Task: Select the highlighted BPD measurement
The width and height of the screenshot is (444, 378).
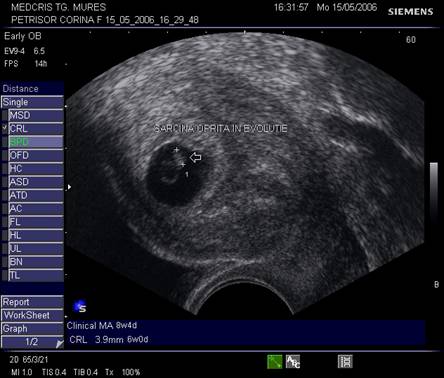Action: click(x=35, y=142)
